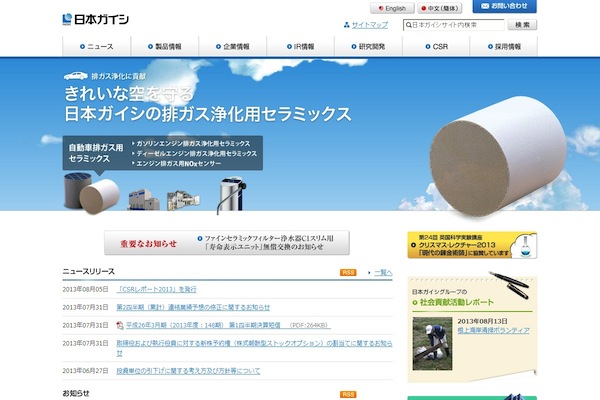Image resolution: width=600 pixels, height=400 pixels.
Task: Open the 研究開発 menu
Action: click(368, 46)
